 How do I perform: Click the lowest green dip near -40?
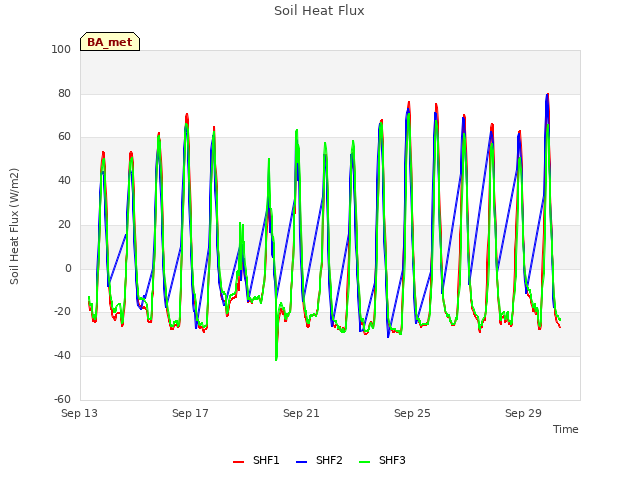(x=276, y=360)
